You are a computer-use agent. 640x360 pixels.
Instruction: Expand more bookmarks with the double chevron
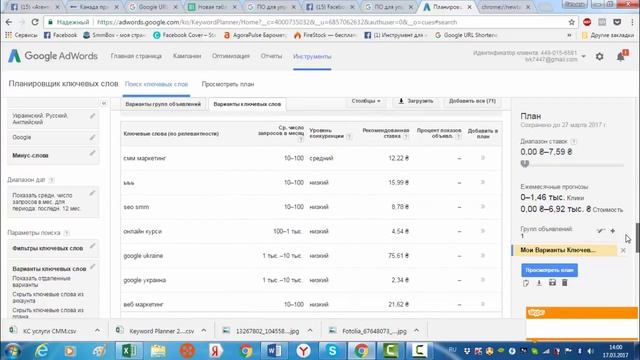pos(569,36)
